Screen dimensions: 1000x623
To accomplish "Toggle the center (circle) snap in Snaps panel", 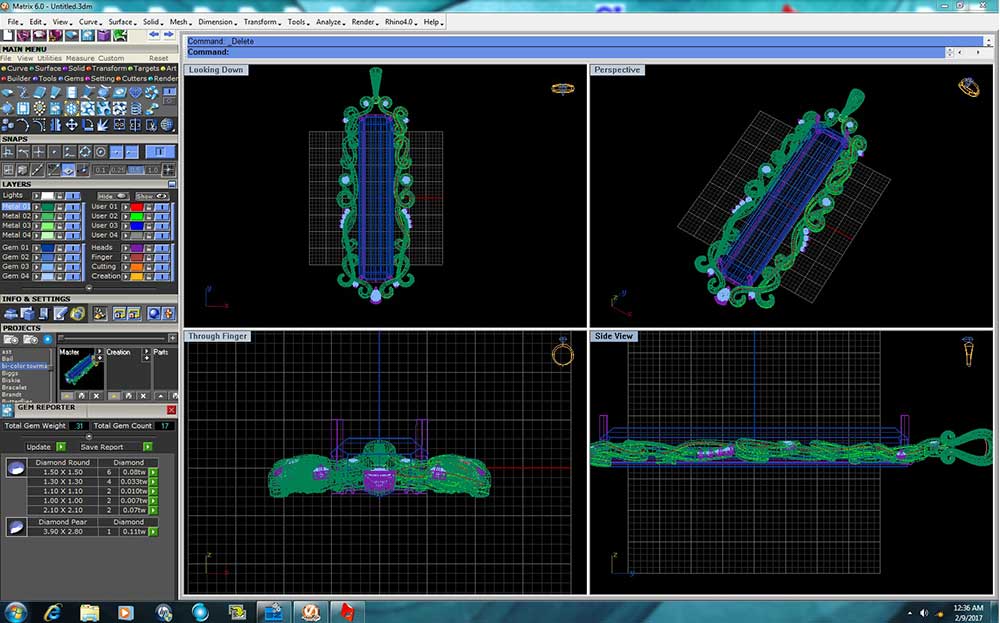I will click(x=100, y=152).
